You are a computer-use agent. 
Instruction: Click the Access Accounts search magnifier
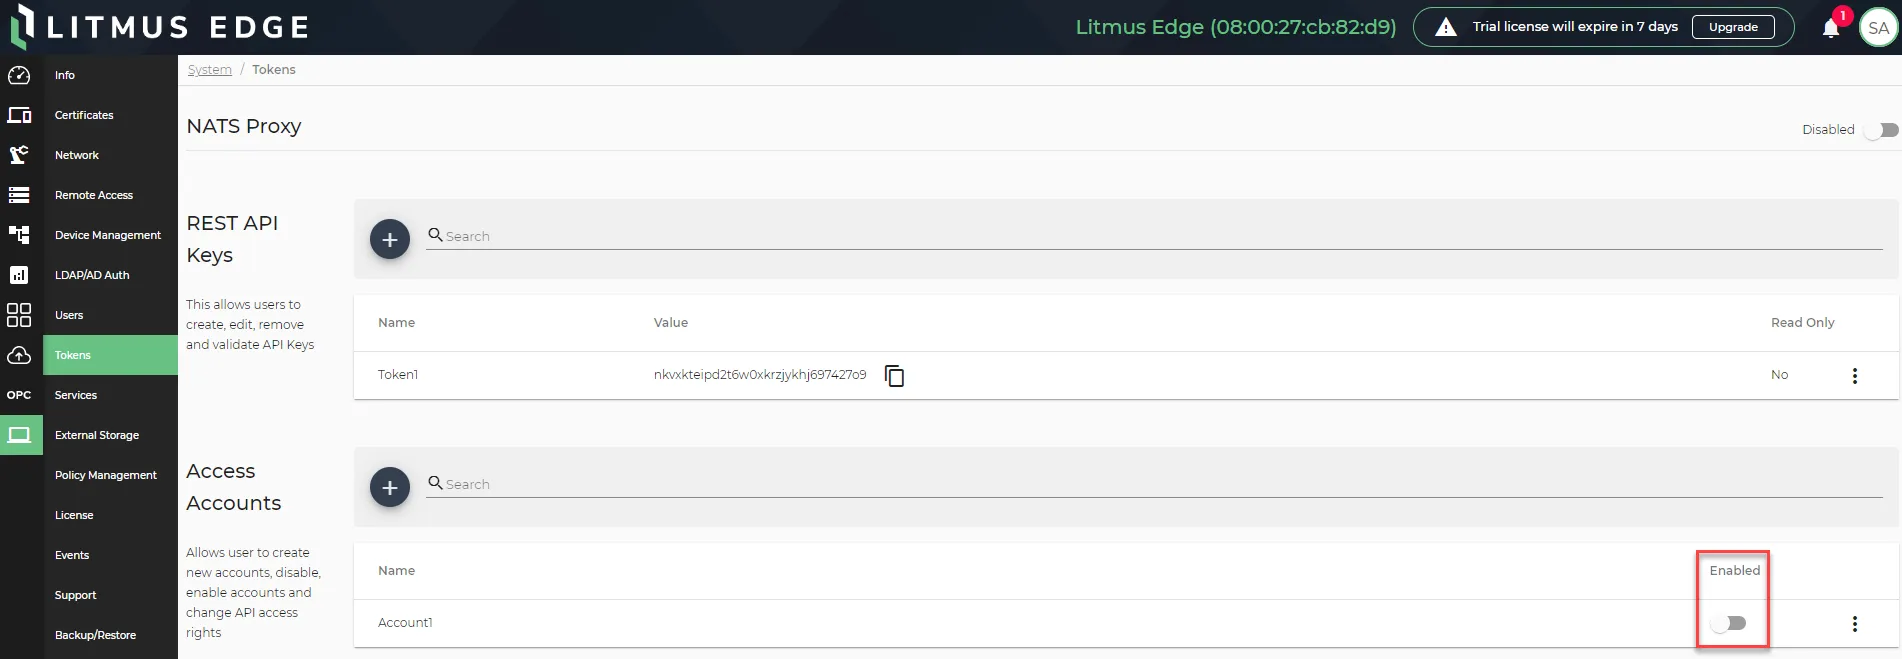point(435,482)
